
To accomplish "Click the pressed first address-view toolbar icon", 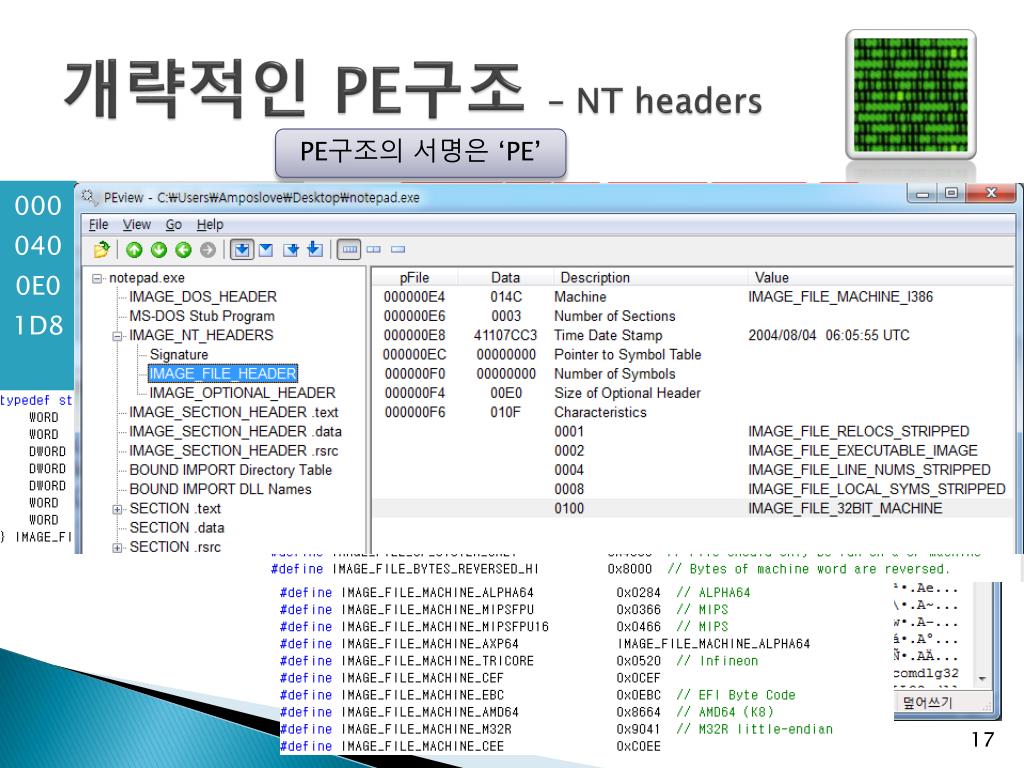I will click(242, 249).
